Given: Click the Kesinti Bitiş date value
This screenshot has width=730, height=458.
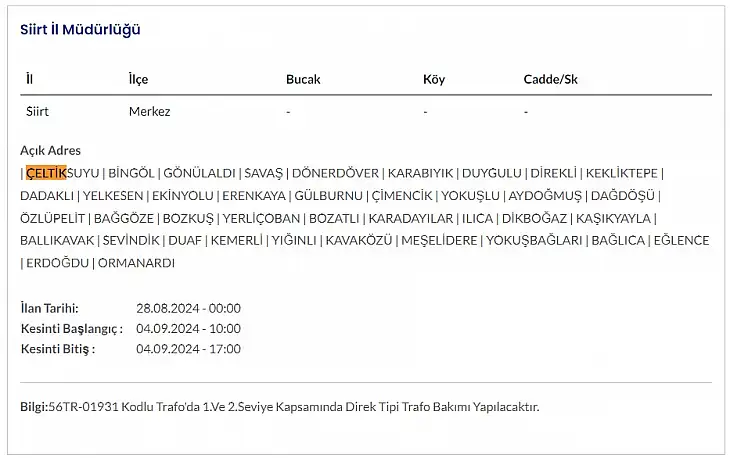Looking at the screenshot, I should pyautogui.click(x=188, y=349).
